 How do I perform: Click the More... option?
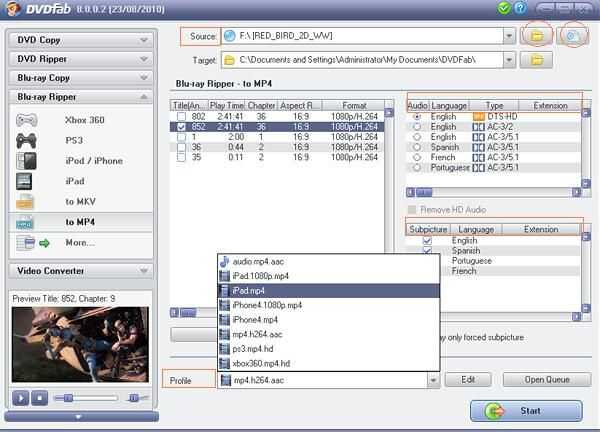(x=80, y=243)
